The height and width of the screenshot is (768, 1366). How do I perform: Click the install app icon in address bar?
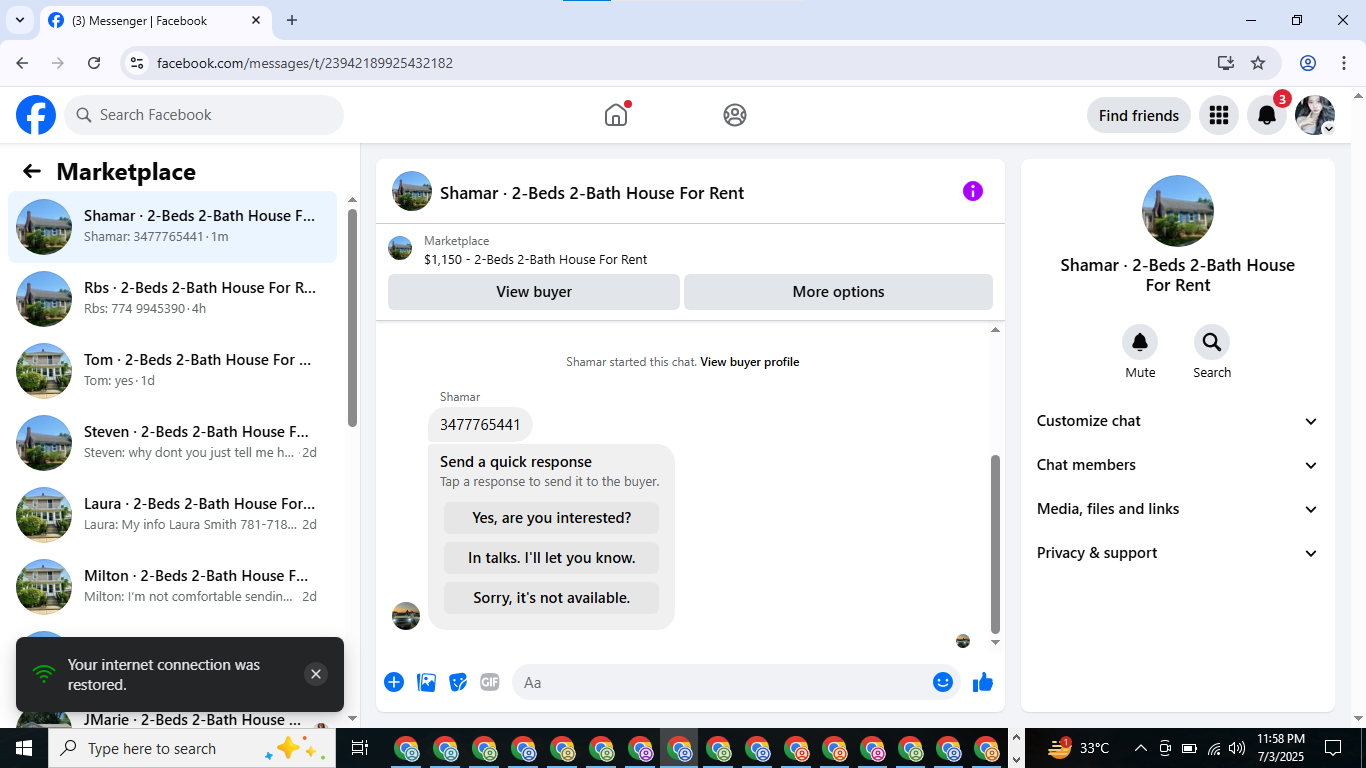(x=1226, y=63)
